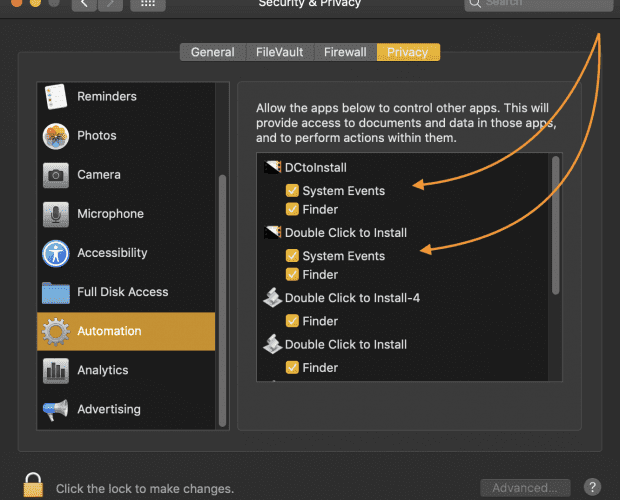This screenshot has width=620, height=500.
Task: Select the Microphone category
Action: pos(126,214)
